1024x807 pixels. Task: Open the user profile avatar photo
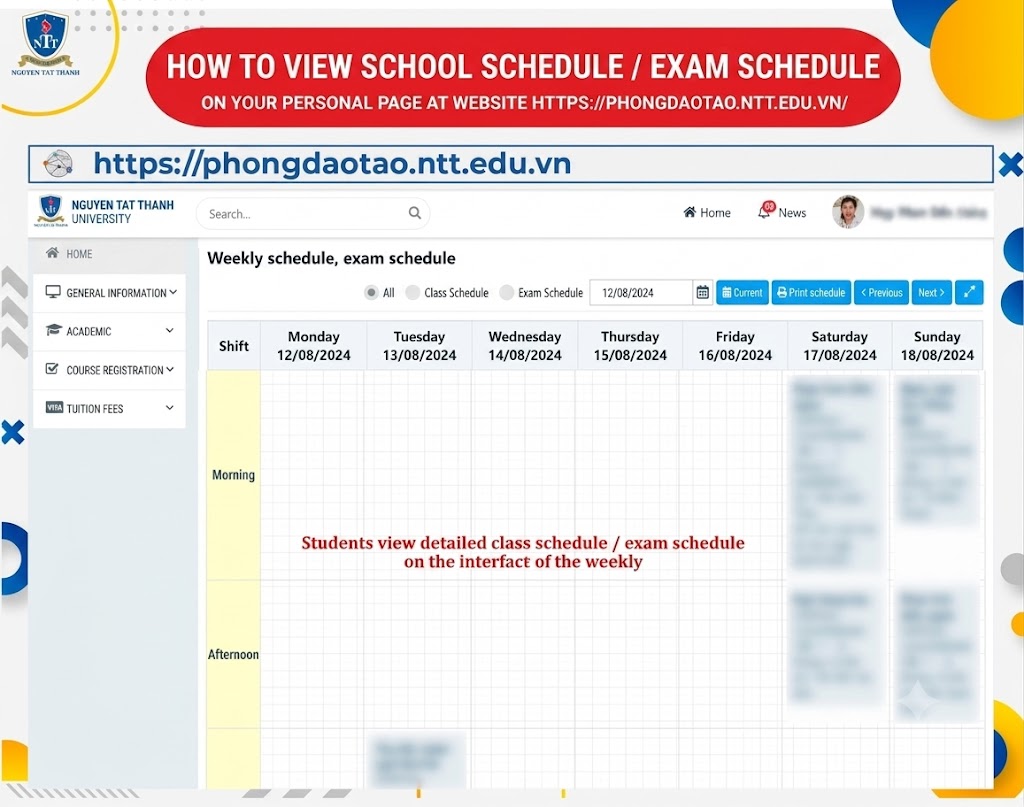pyautogui.click(x=848, y=212)
